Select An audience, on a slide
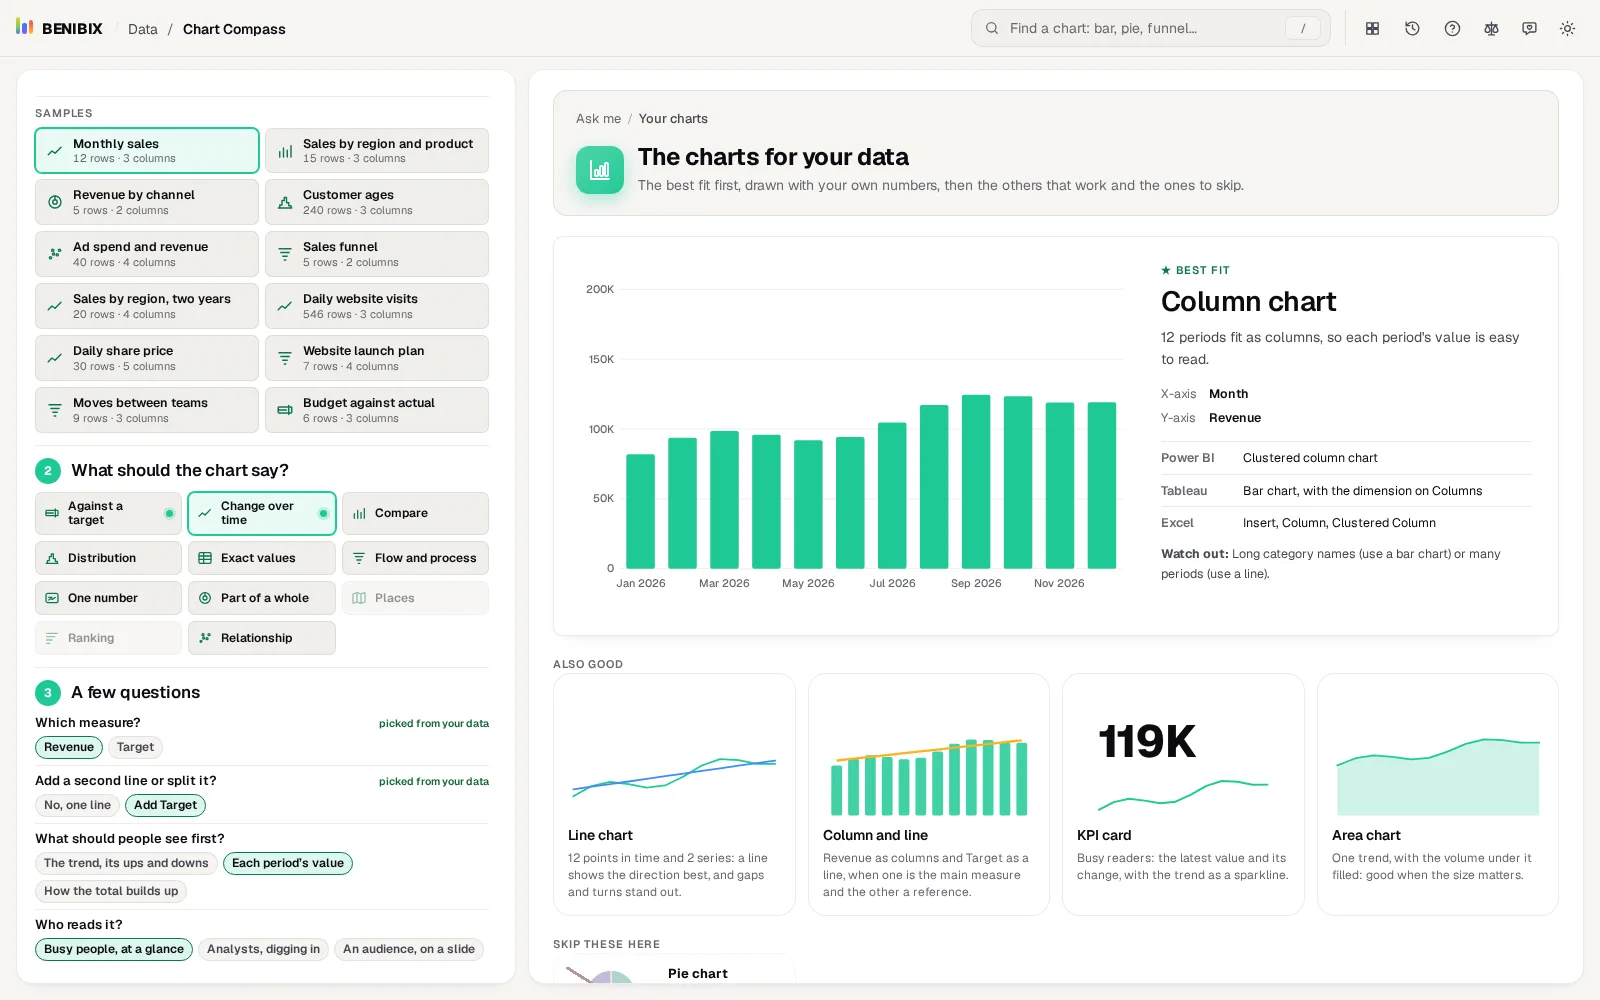This screenshot has height=1000, width=1600. [409, 949]
